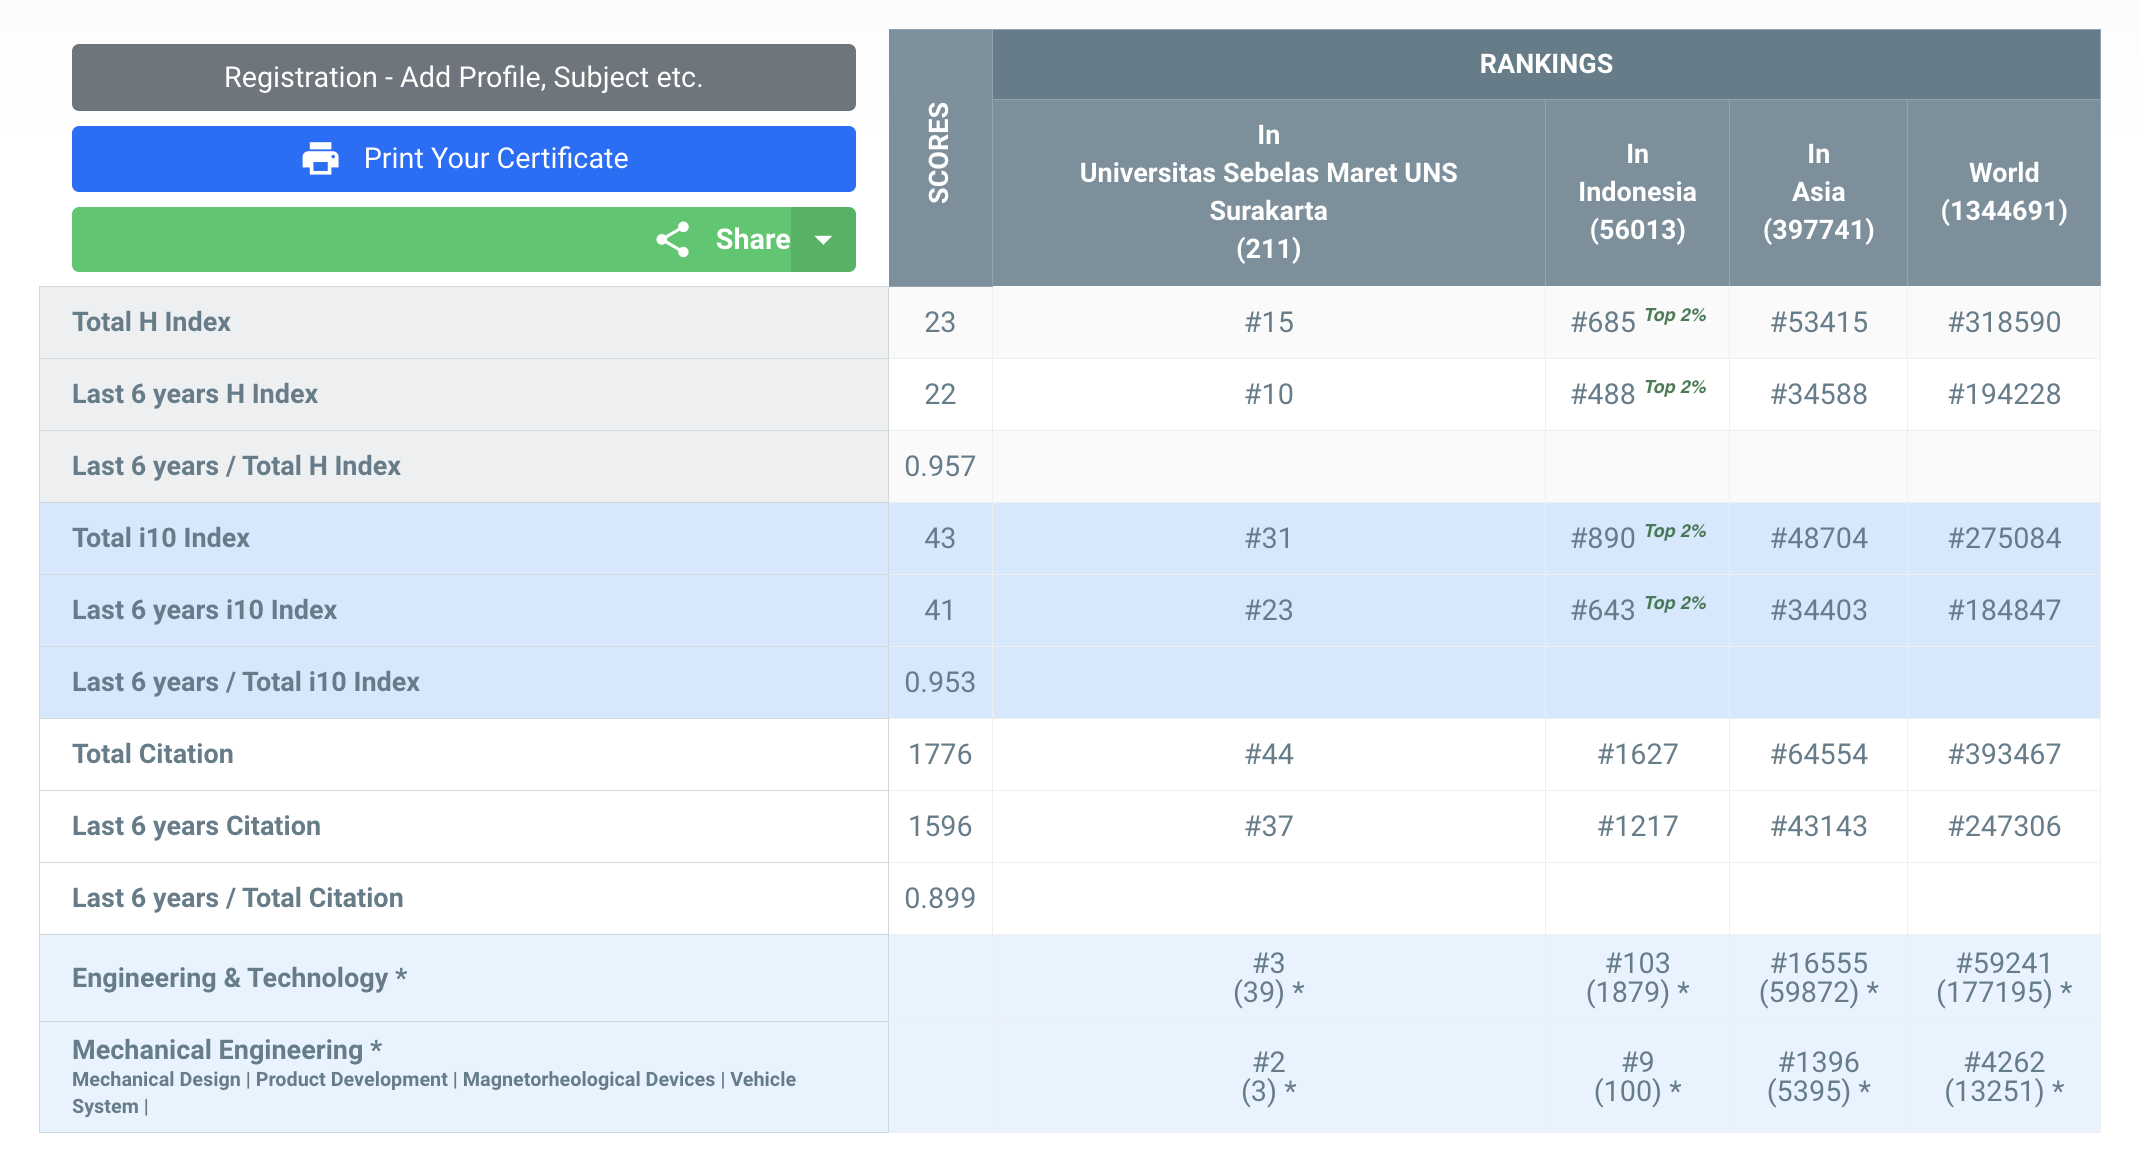The width and height of the screenshot is (2141, 1167).
Task: Click the Share button label
Action: coord(752,240)
